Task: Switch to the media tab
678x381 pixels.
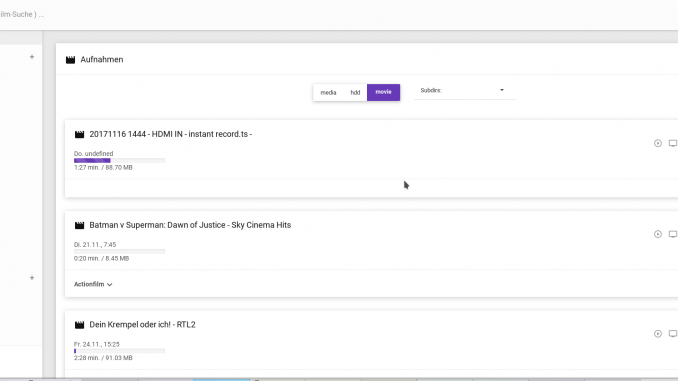Action: [328, 93]
